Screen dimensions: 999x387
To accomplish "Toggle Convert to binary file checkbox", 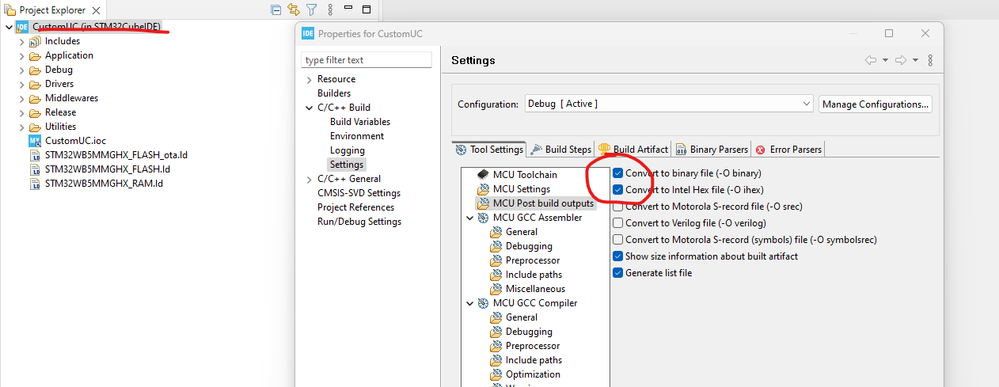I will coord(617,173).
